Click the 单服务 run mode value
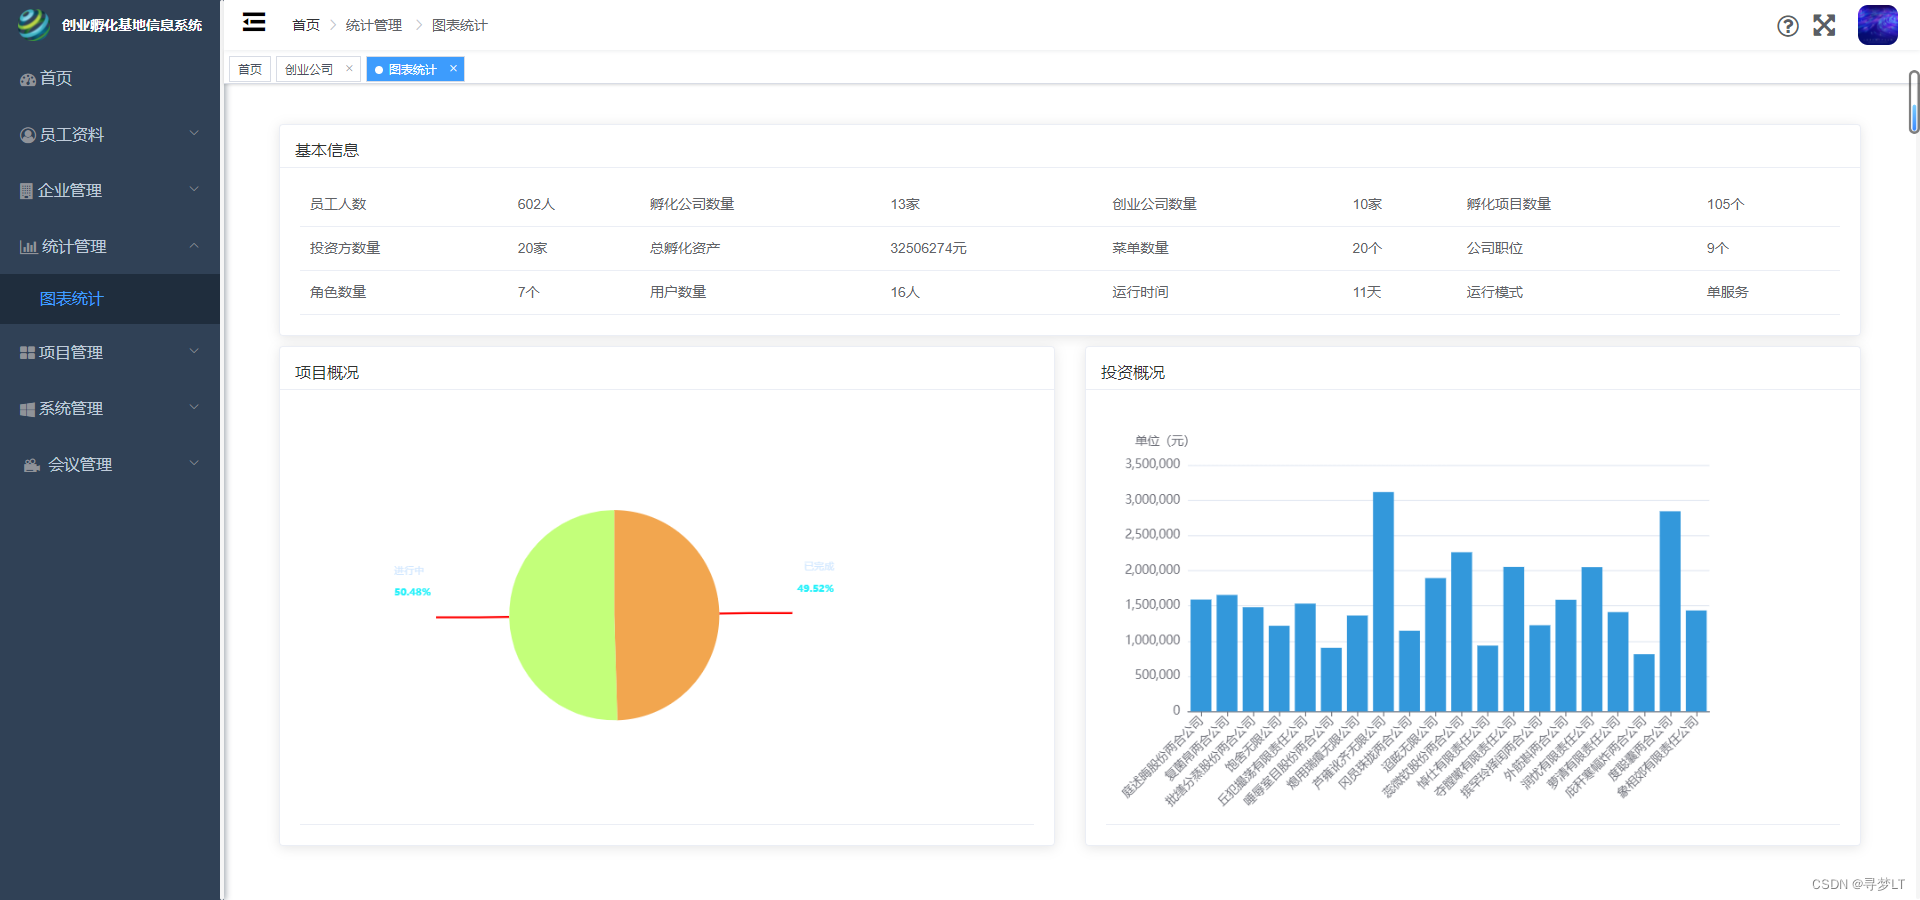This screenshot has height=900, width=1920. click(x=1727, y=292)
